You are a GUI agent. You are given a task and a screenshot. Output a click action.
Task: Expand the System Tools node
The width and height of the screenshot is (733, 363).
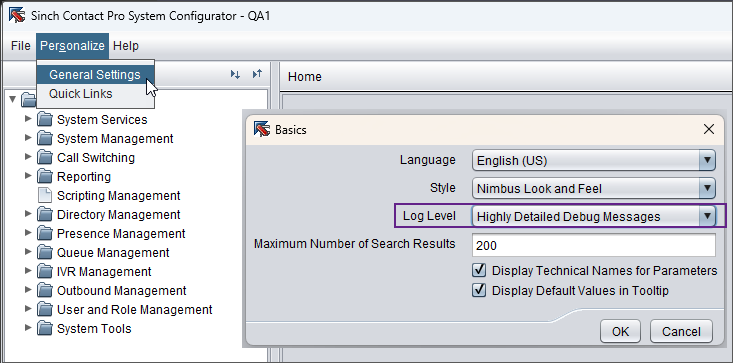(x=28, y=328)
